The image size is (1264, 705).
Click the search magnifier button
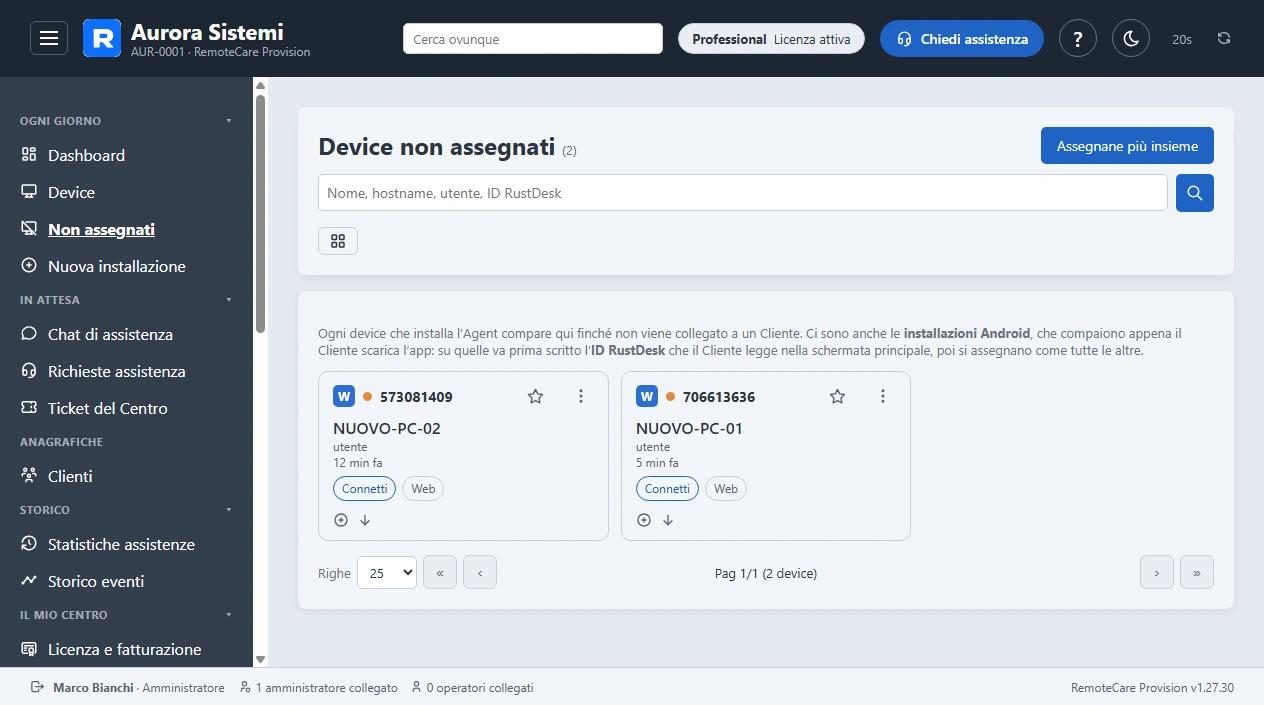1195,193
